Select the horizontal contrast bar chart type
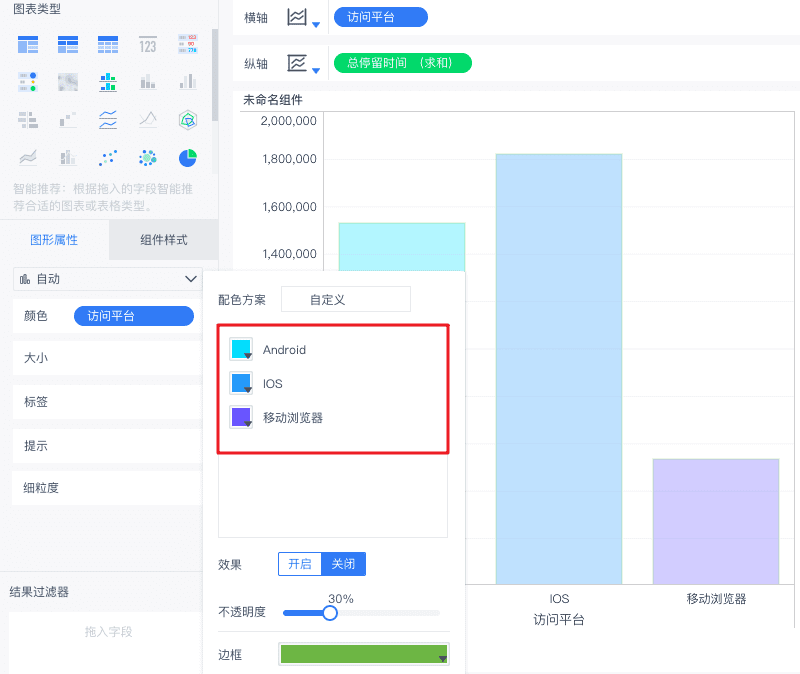Image resolution: width=800 pixels, height=674 pixels. pyautogui.click(x=28, y=120)
